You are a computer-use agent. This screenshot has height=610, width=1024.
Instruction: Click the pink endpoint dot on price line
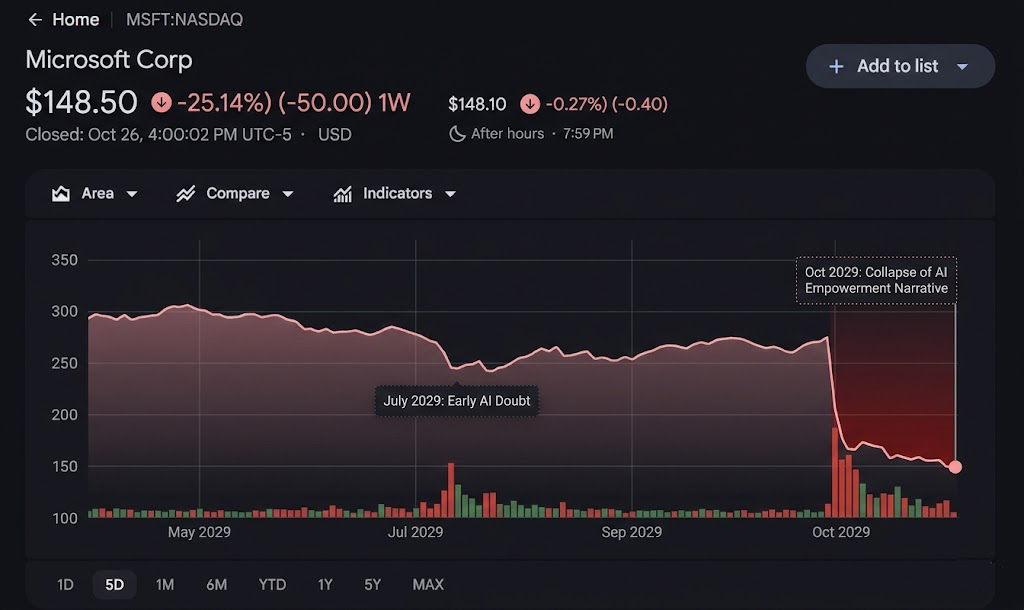pyautogui.click(x=955, y=467)
